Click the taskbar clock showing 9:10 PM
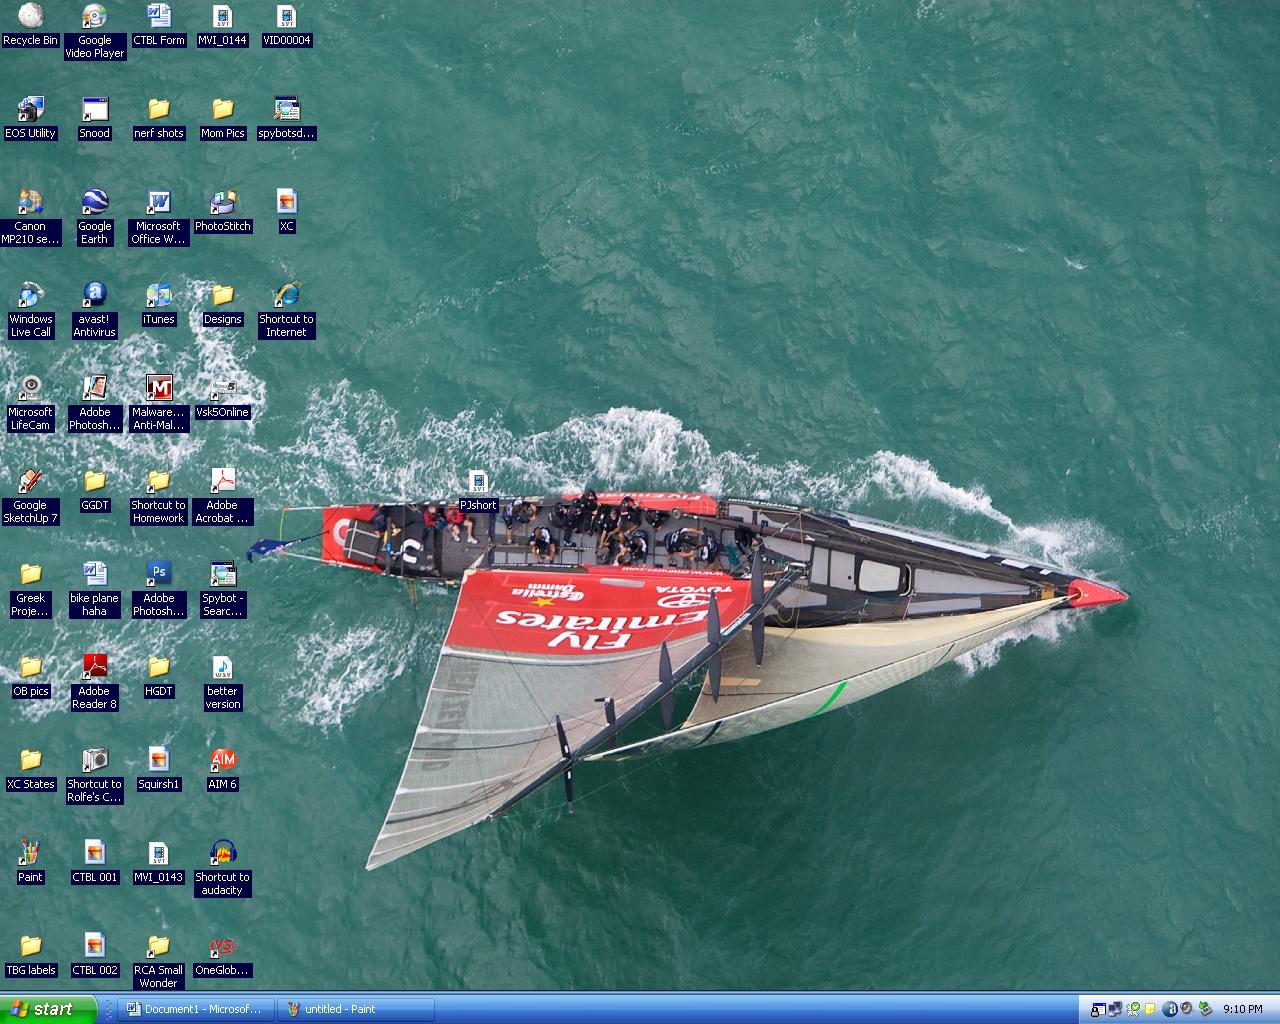Viewport: 1280px width, 1024px height. tap(1242, 1009)
